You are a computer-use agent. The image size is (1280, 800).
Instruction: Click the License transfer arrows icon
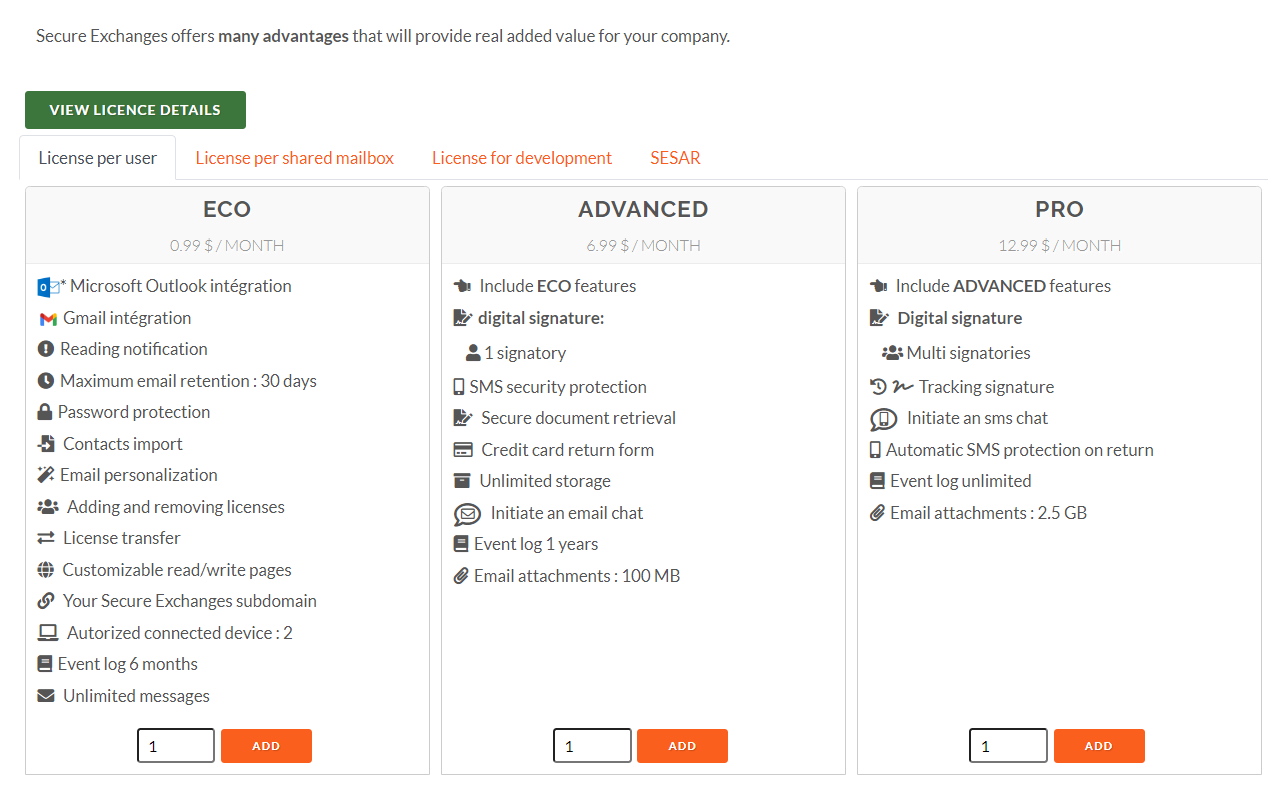point(46,538)
